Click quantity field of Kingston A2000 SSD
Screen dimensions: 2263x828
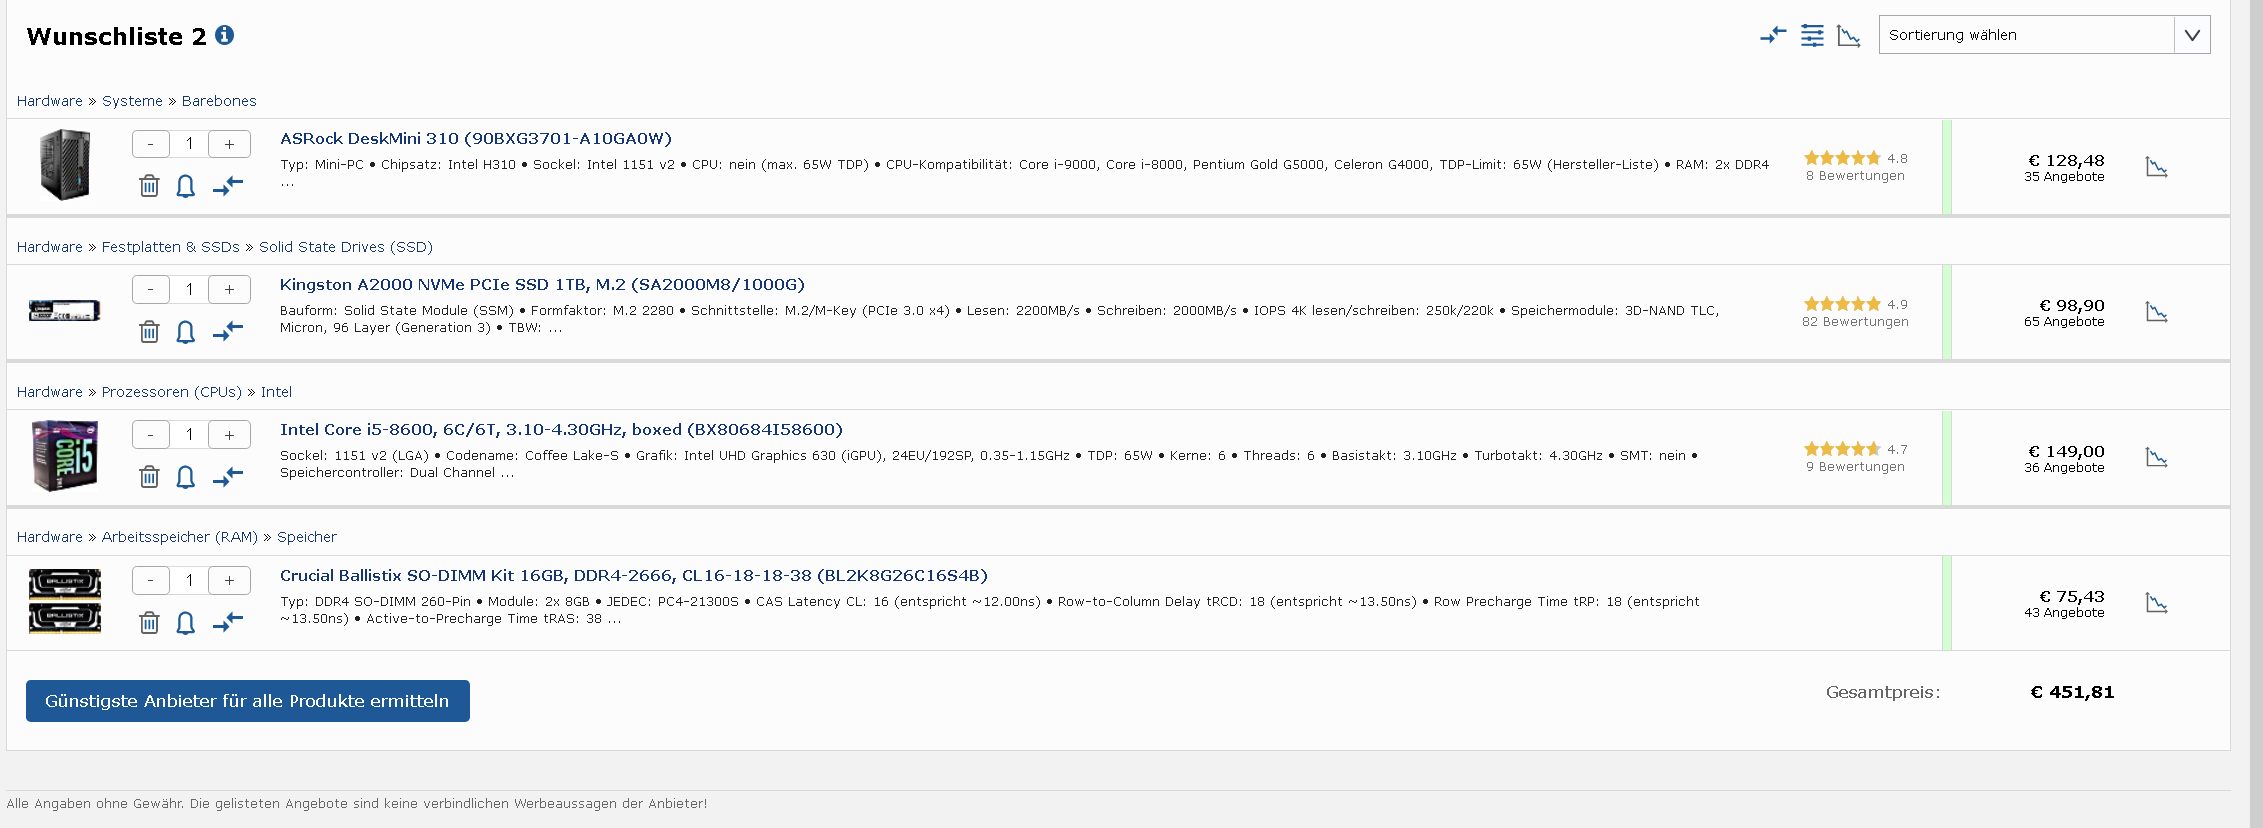click(189, 289)
